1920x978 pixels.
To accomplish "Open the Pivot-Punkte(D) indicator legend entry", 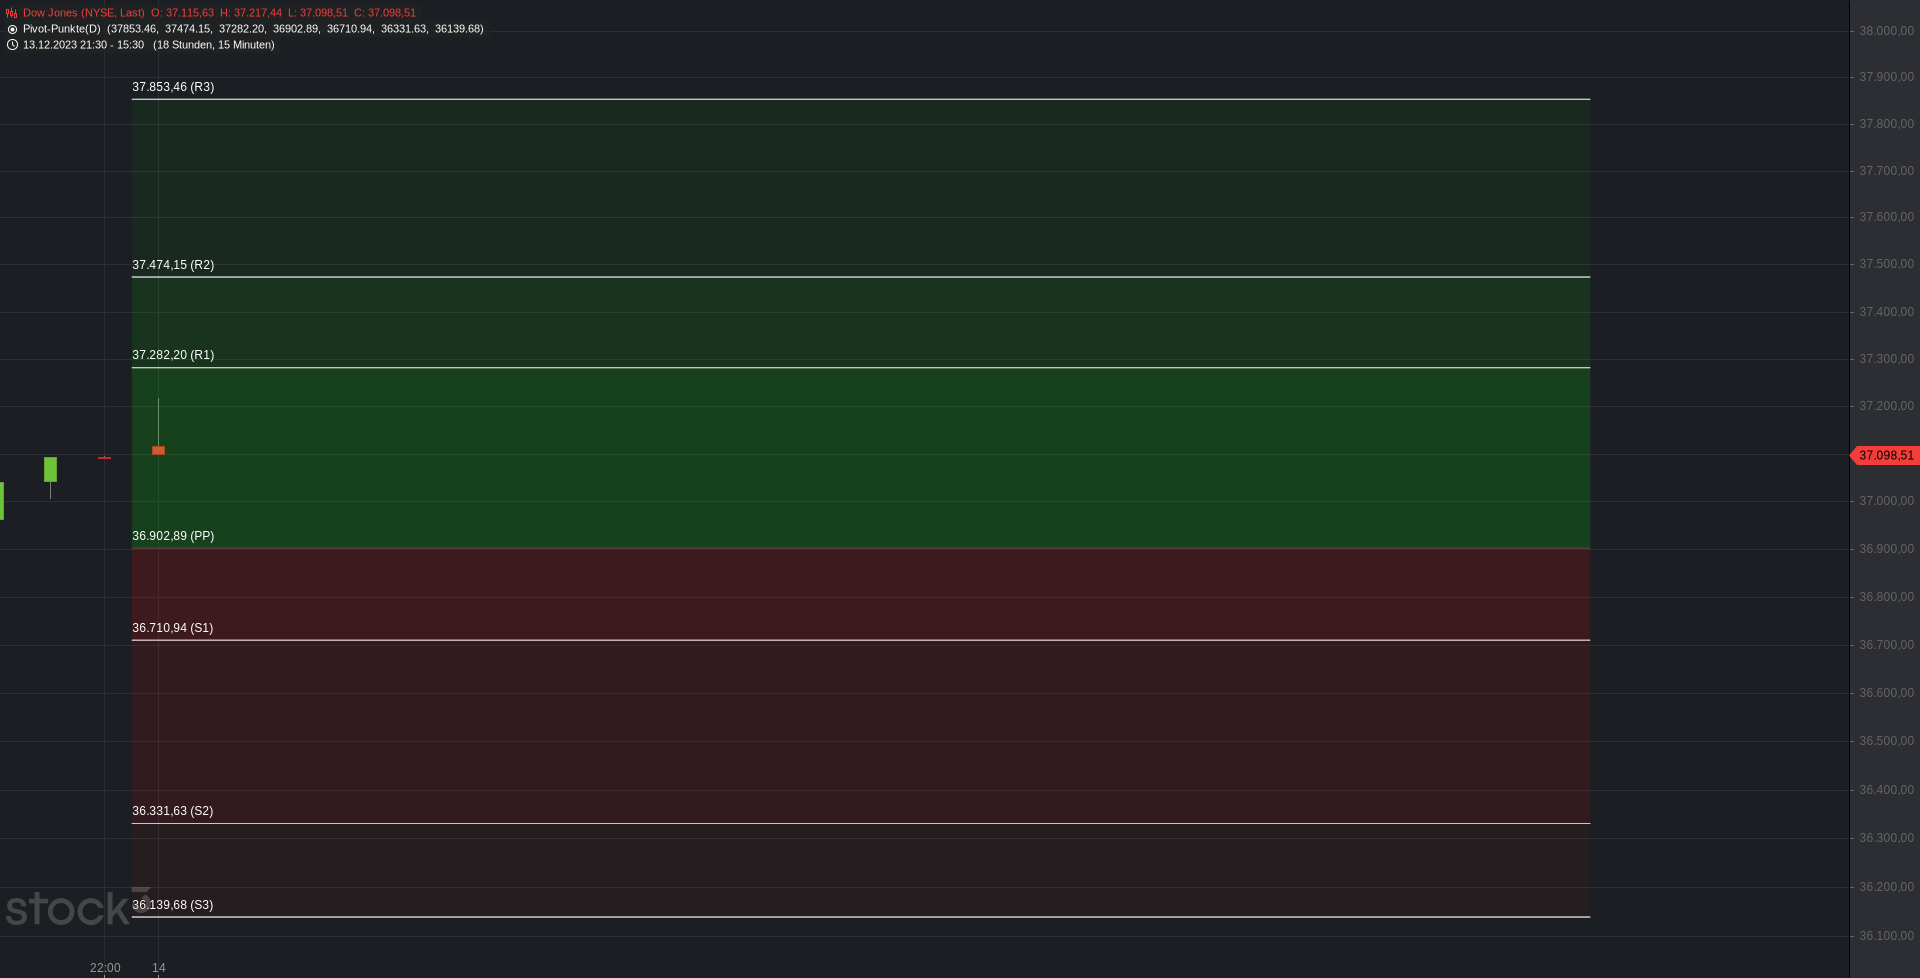I will [62, 29].
